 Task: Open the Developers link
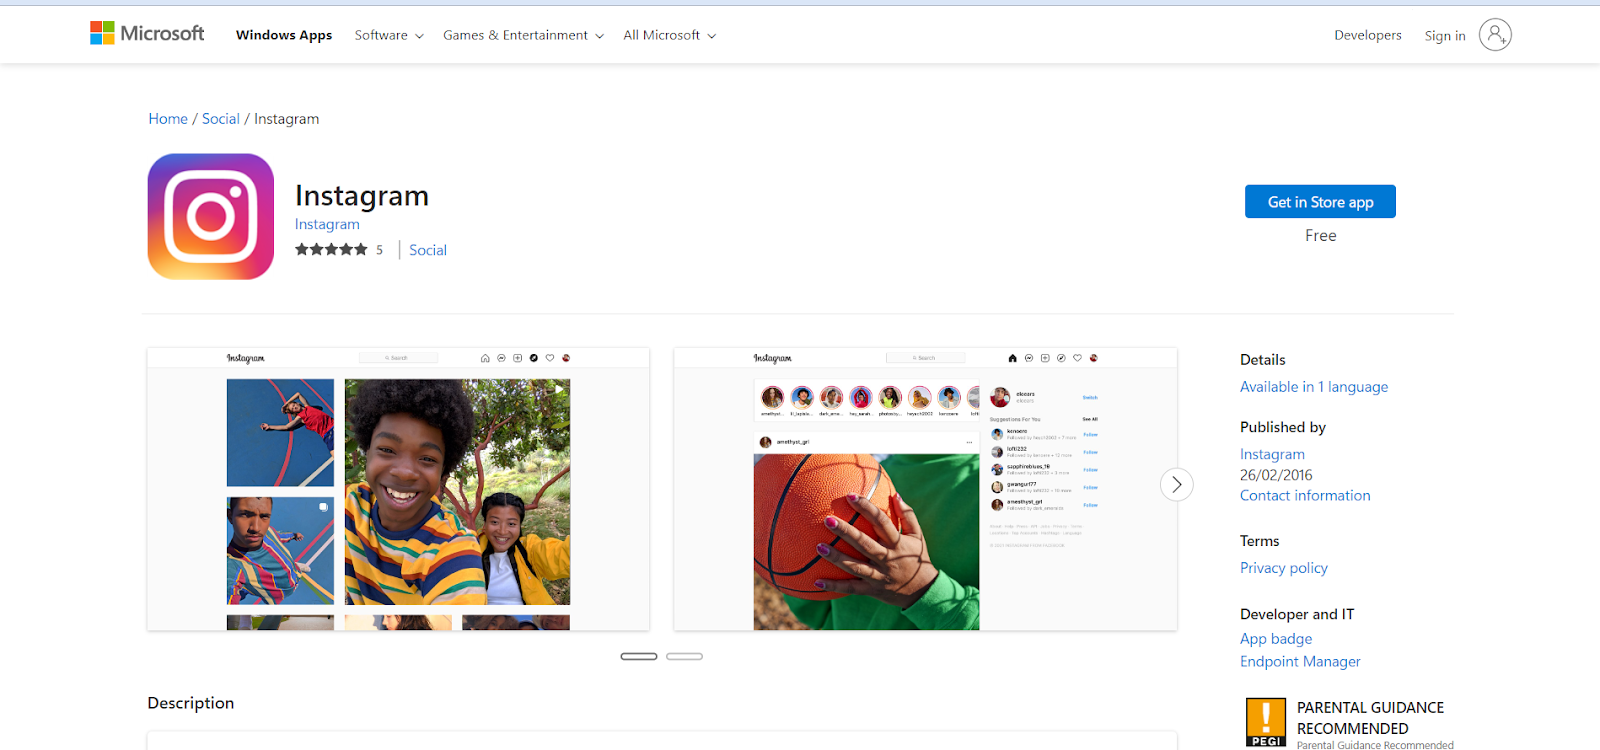1368,35
